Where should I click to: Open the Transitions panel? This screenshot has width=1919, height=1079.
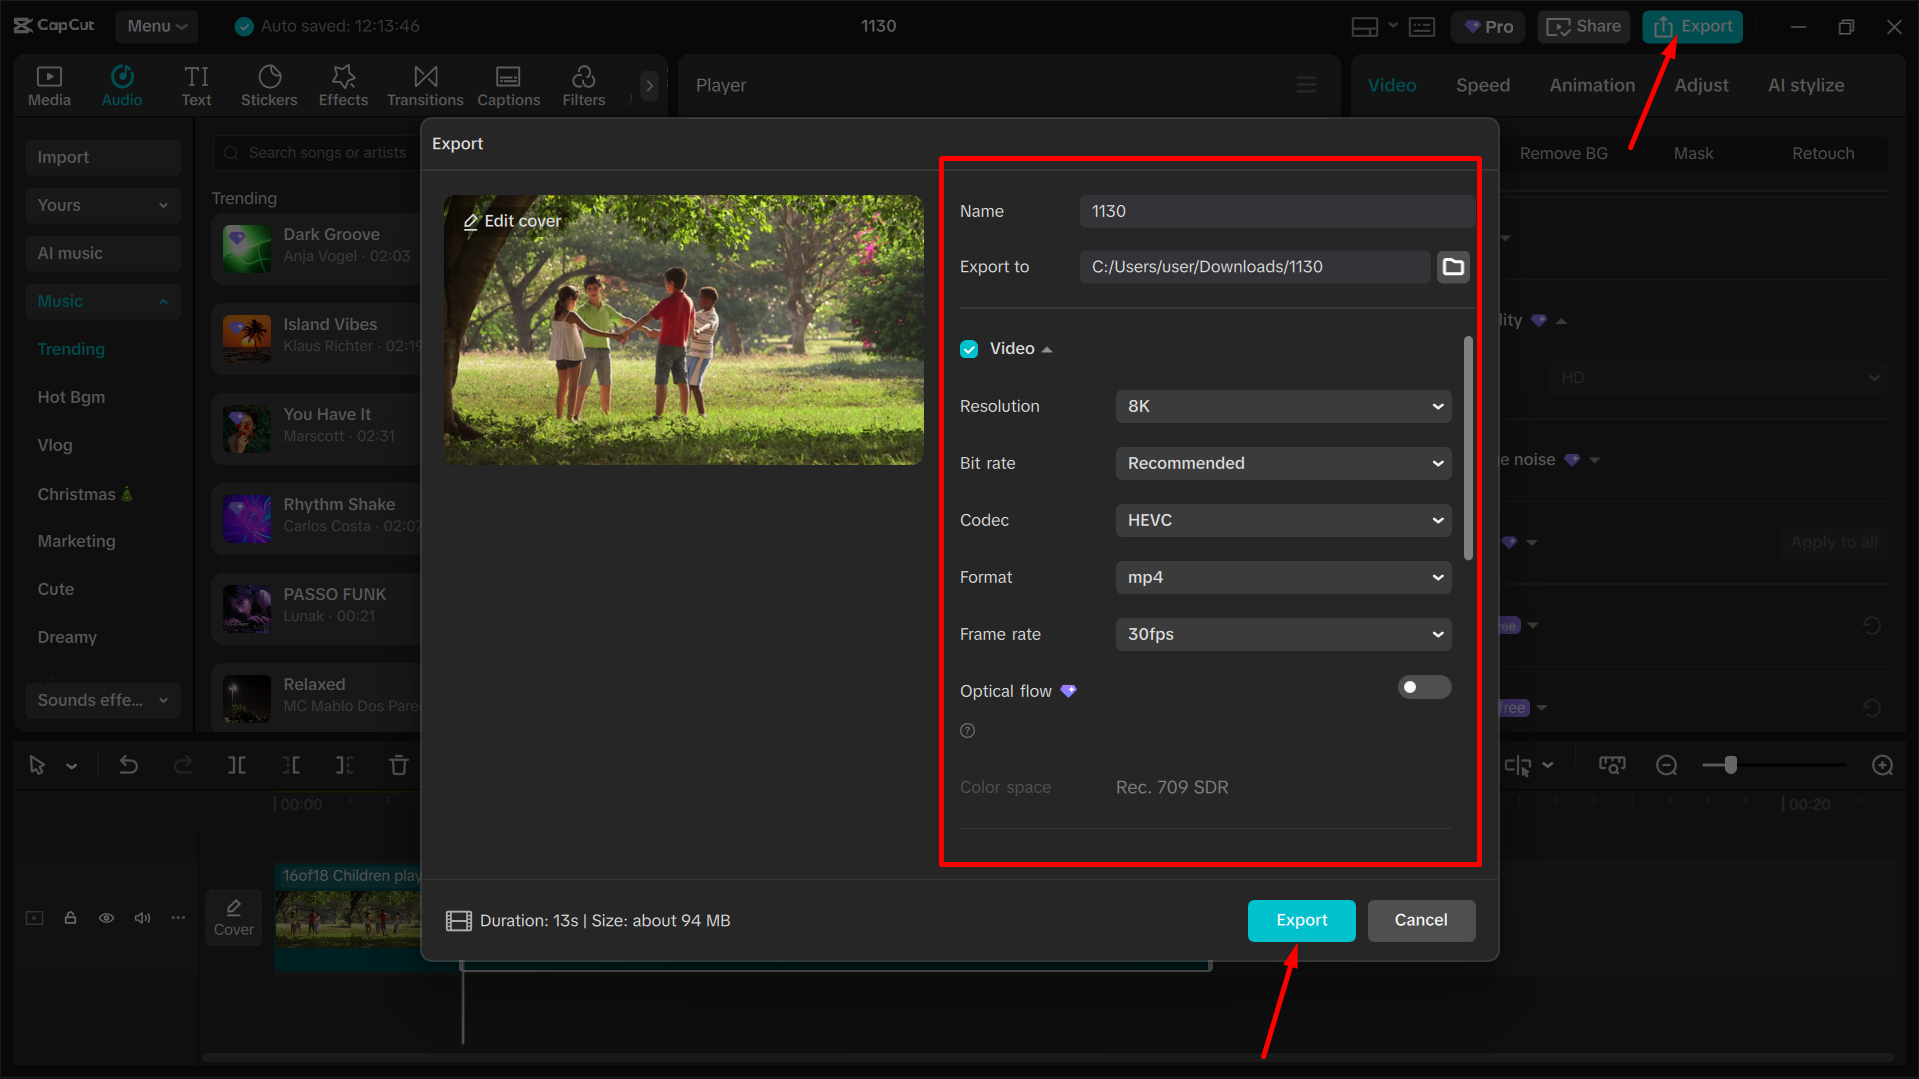(x=425, y=84)
